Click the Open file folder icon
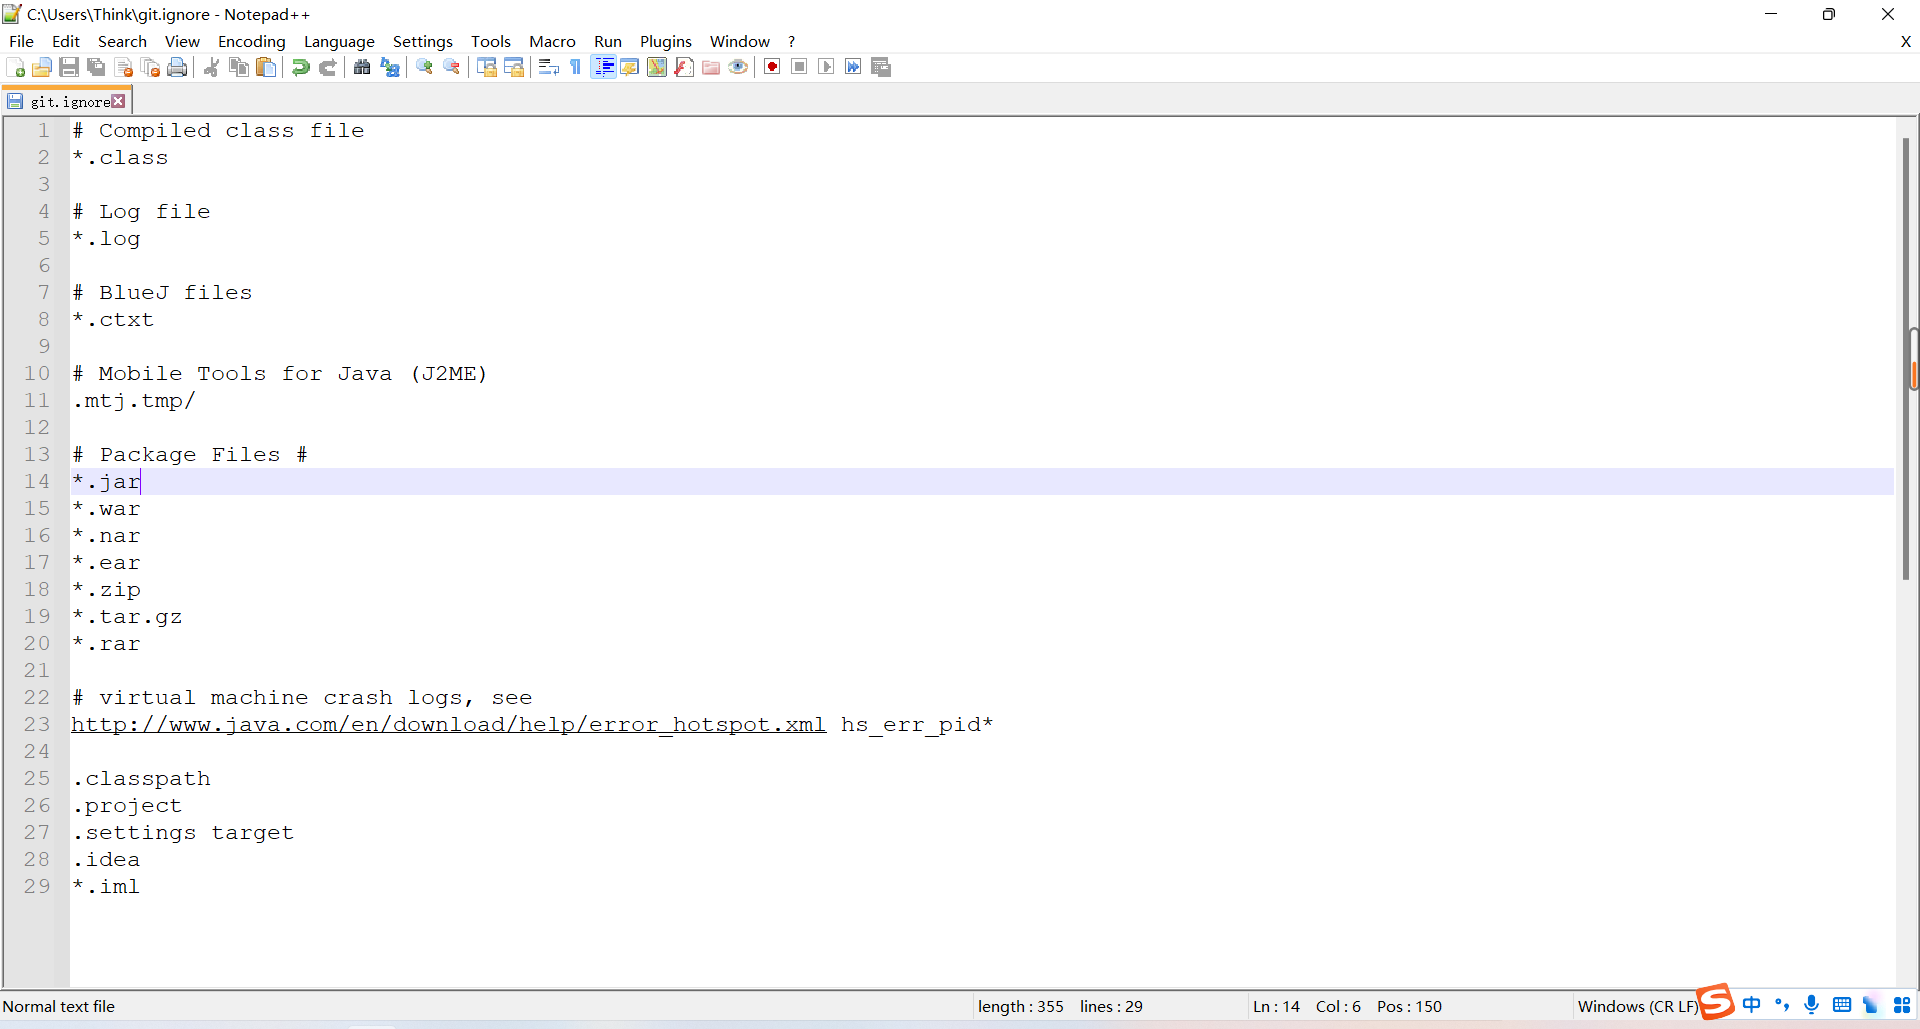 [42, 67]
